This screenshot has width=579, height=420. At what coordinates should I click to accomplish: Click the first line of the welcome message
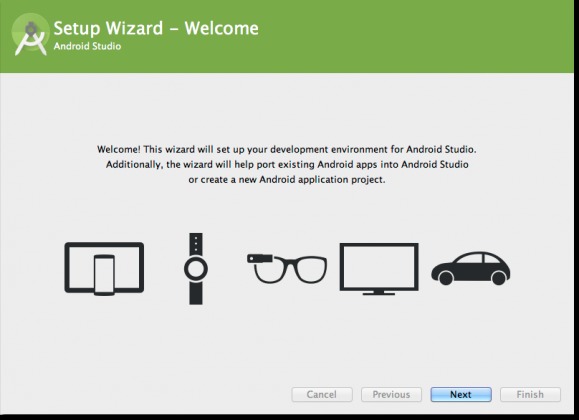(x=287, y=149)
